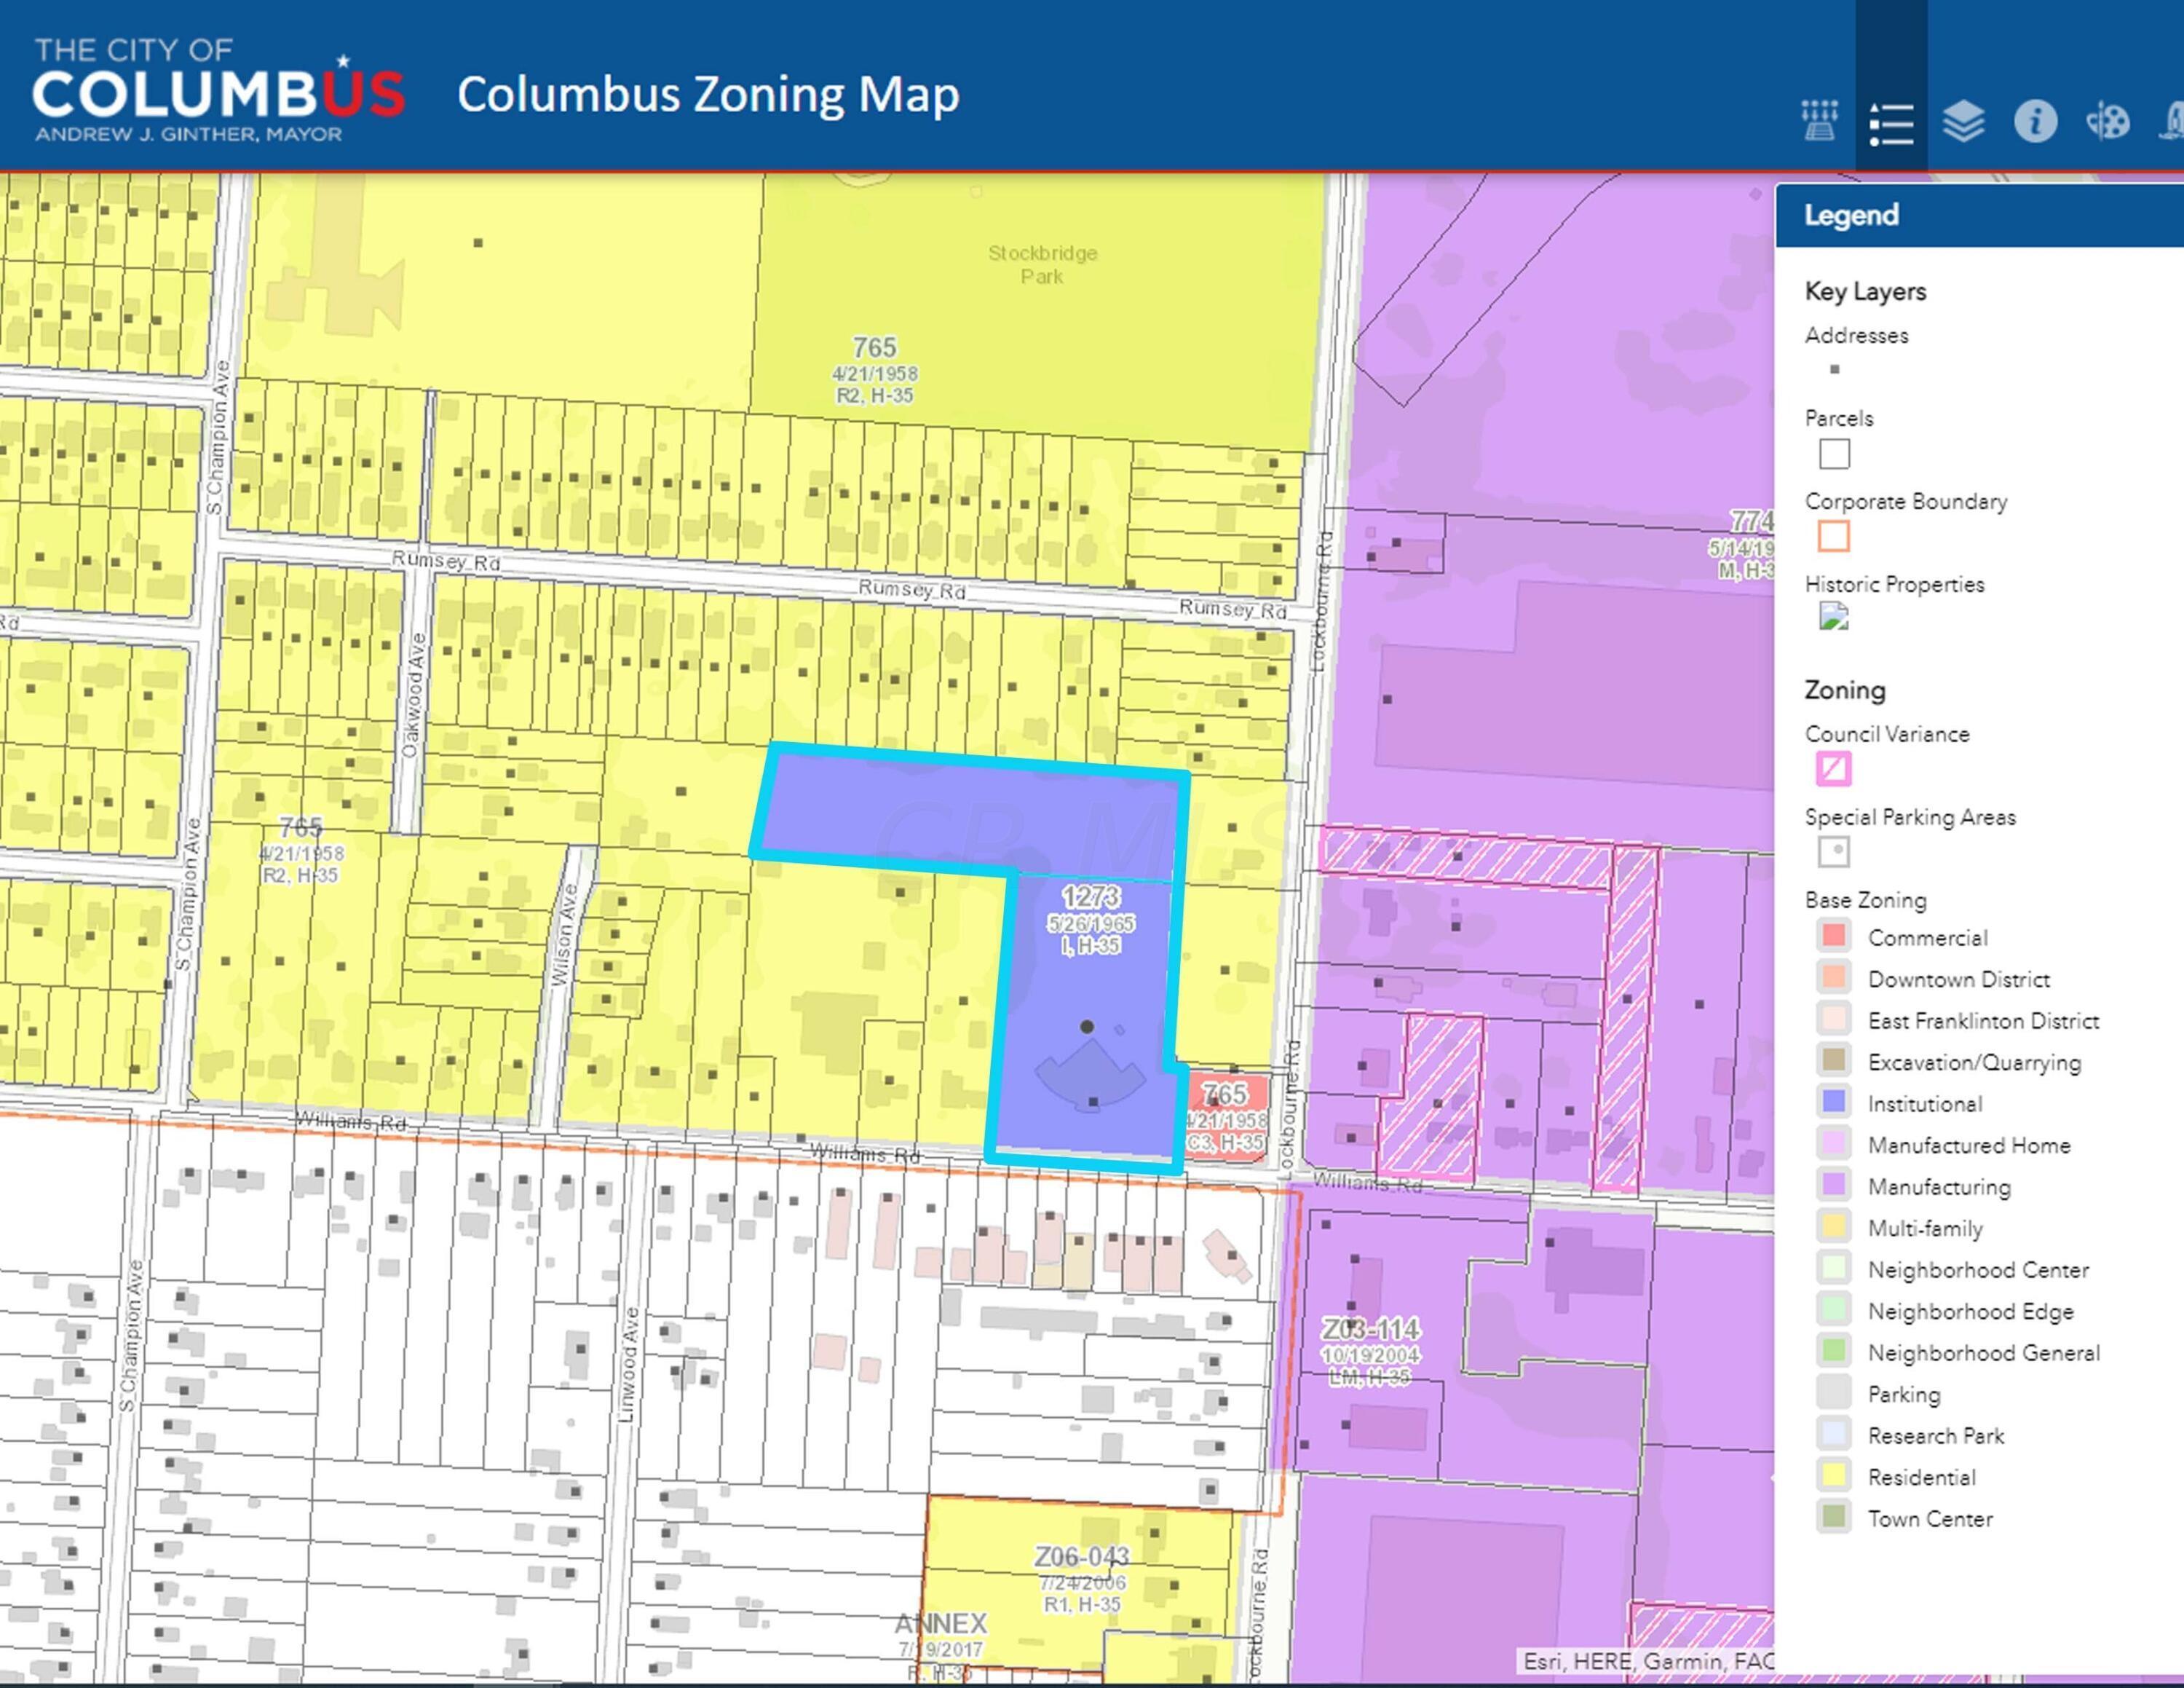The image size is (2184, 1688).
Task: Click the 'Manufactured Home' legend entry
Action: click(1969, 1145)
